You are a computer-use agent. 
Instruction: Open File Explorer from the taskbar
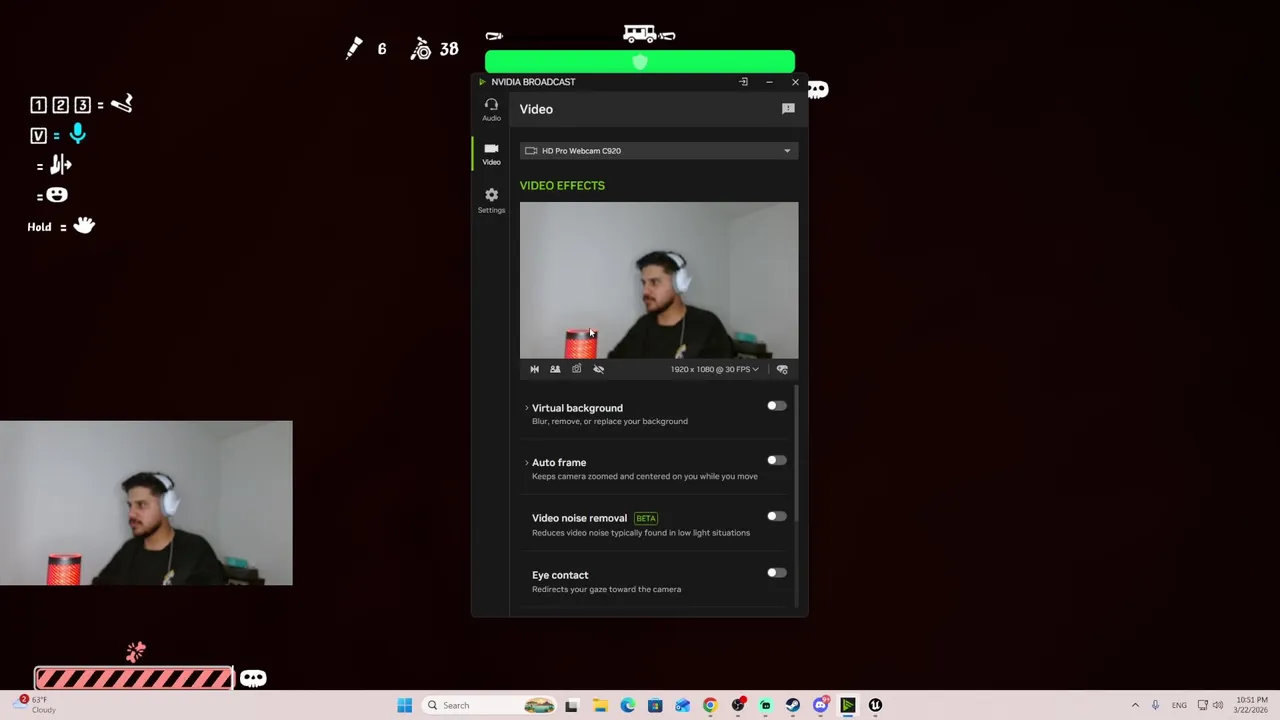click(x=599, y=705)
